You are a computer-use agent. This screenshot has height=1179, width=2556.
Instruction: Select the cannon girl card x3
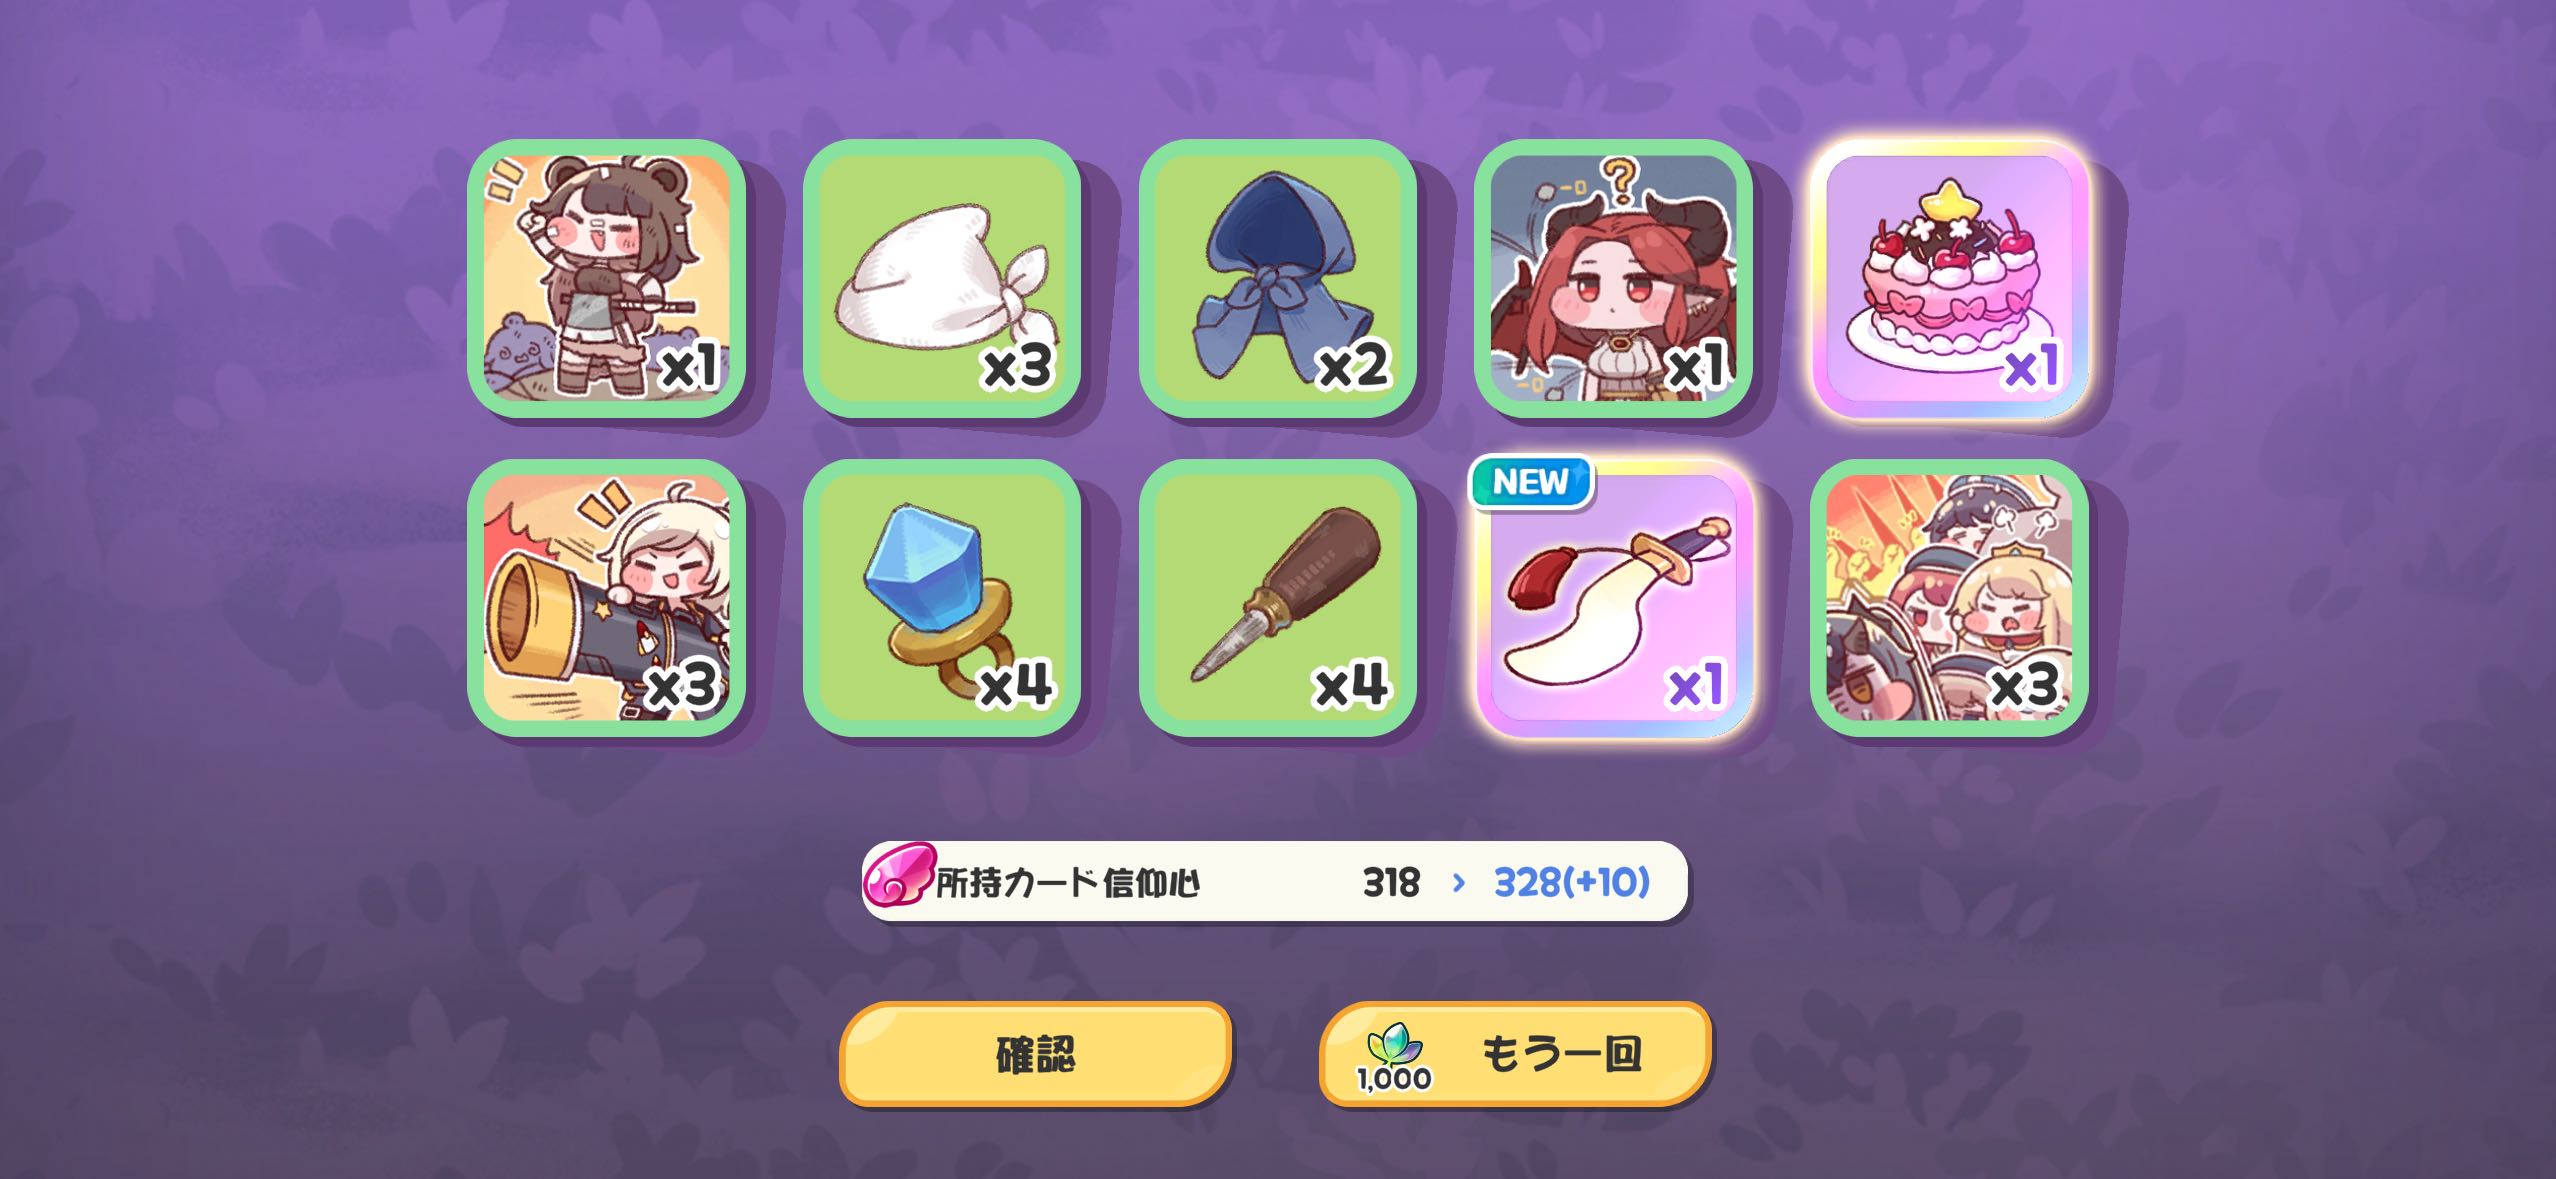click(607, 598)
